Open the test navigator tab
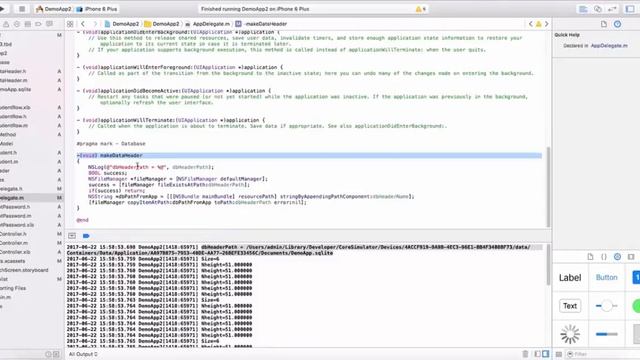Image resolution: width=640 pixels, height=360 pixels. (x=17, y=24)
